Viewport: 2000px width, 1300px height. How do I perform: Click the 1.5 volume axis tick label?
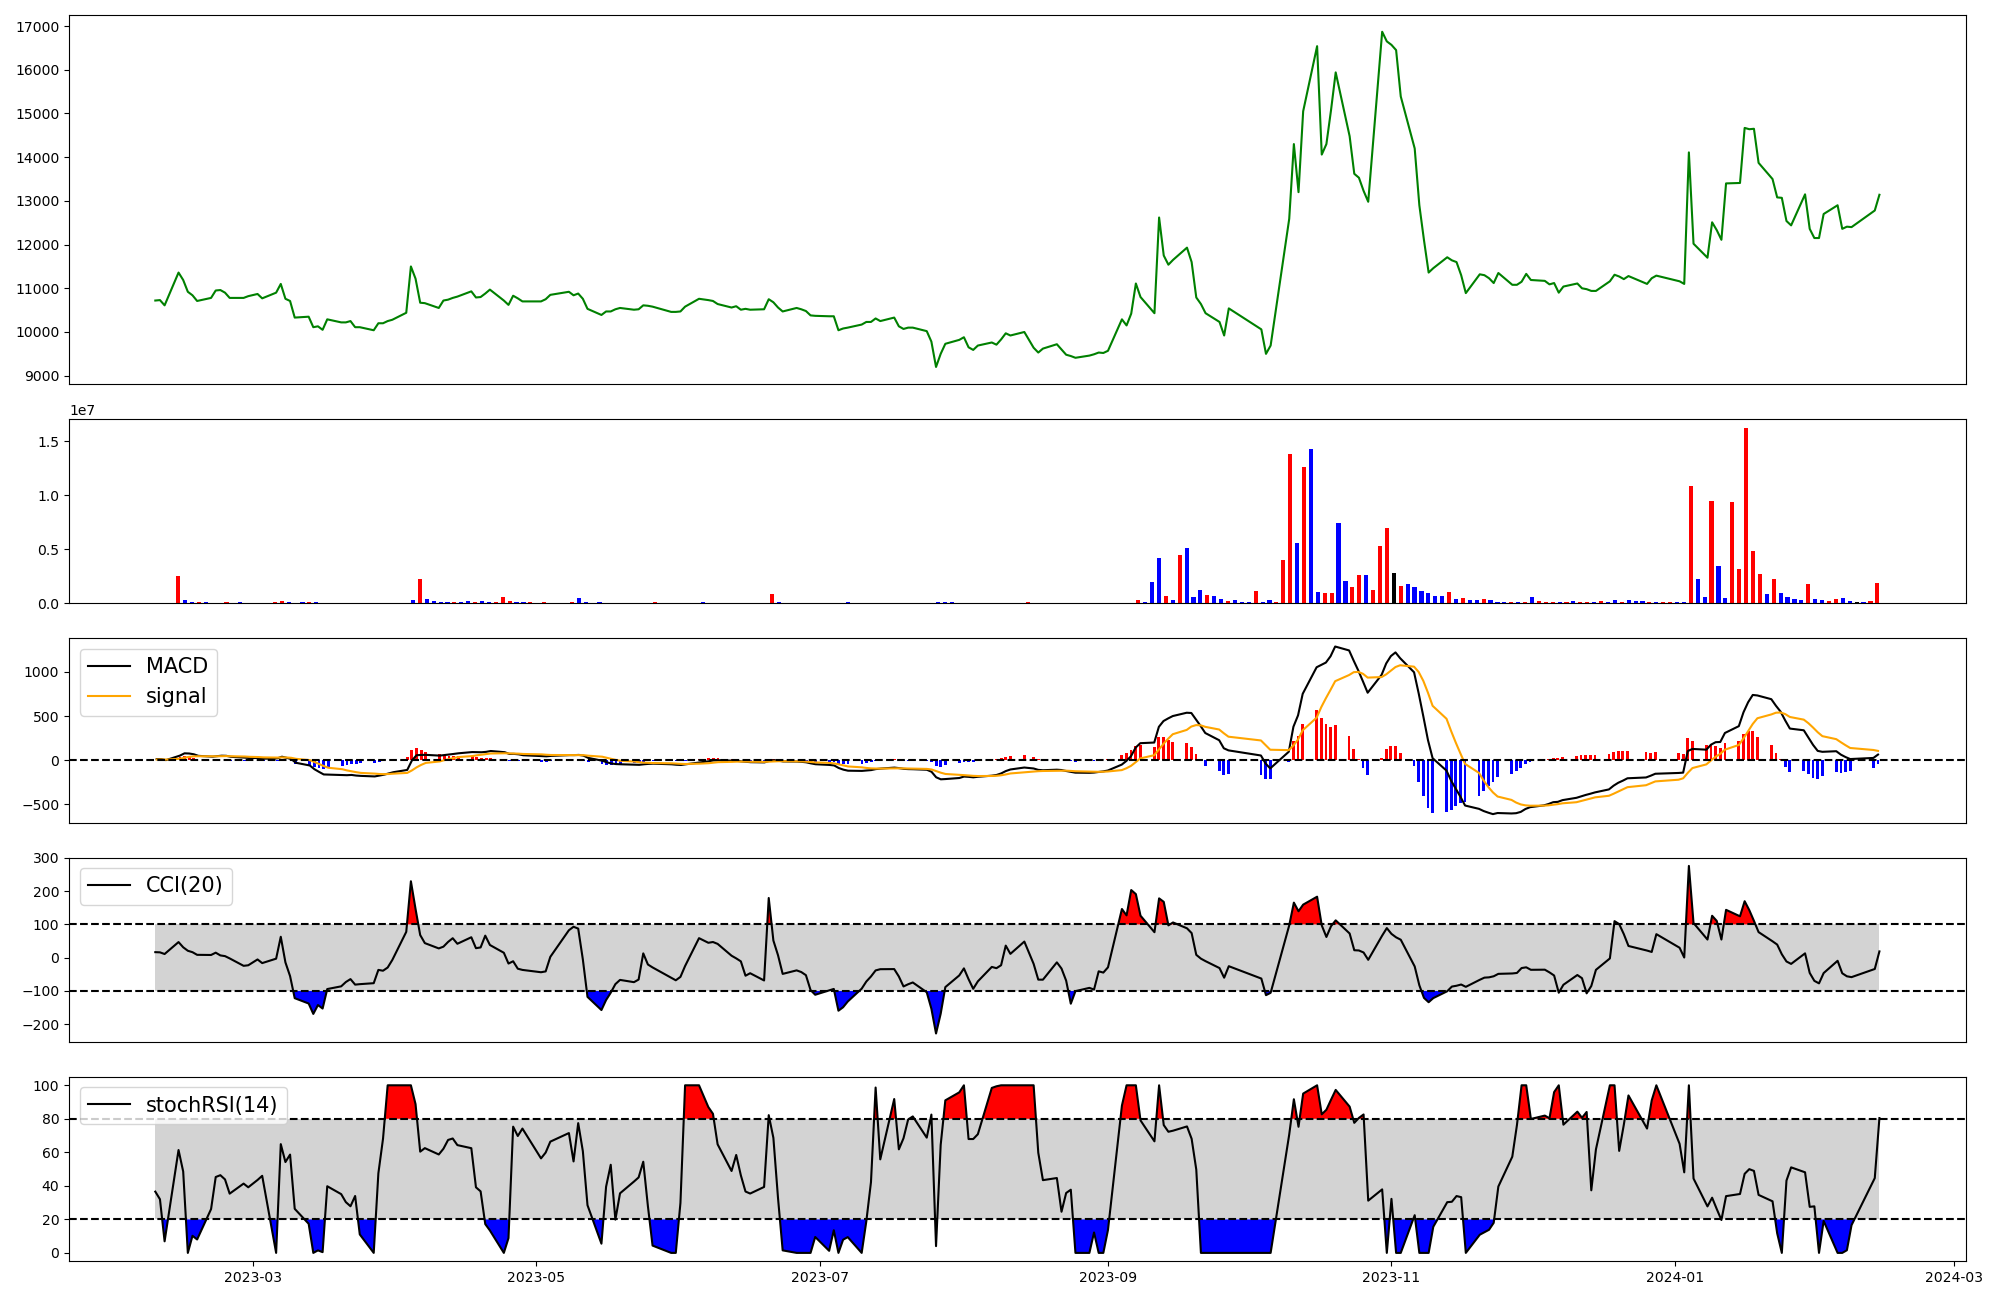(48, 442)
